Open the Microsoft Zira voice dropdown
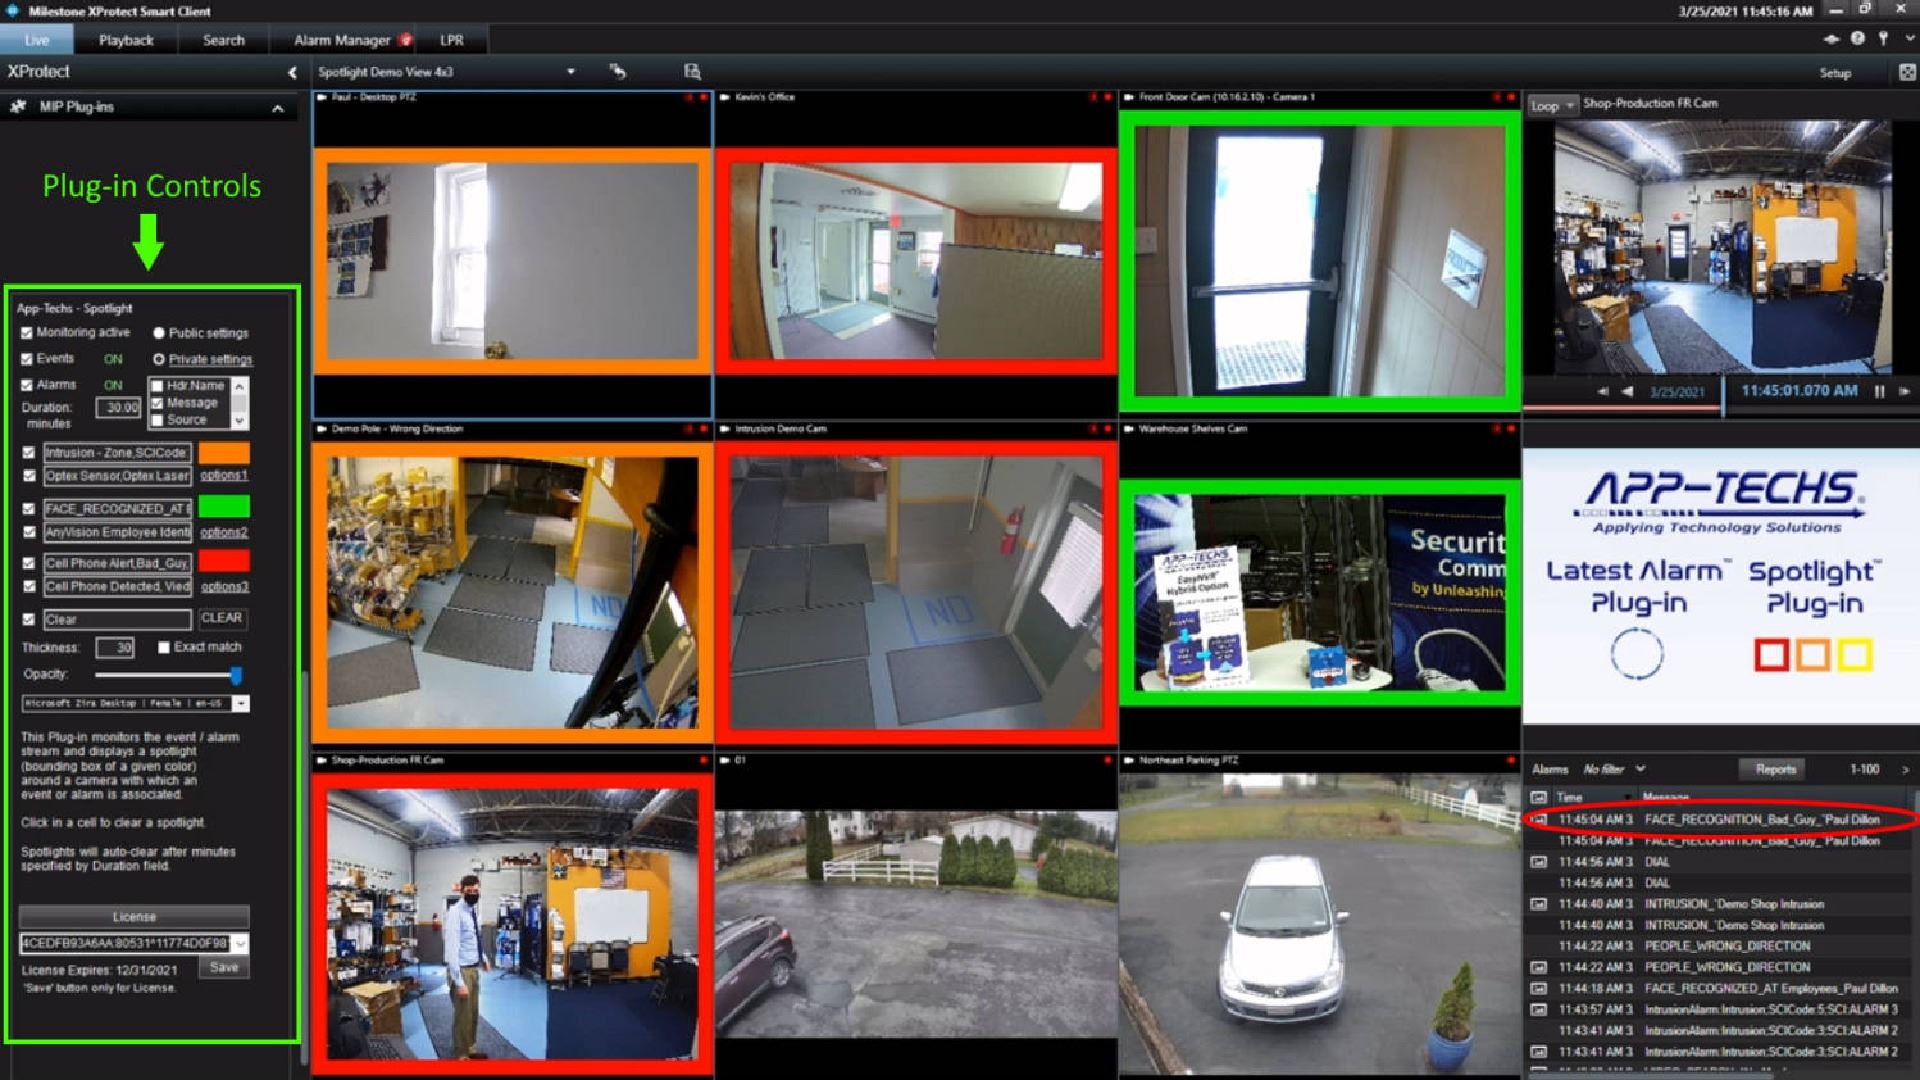1920x1080 pixels. pyautogui.click(x=241, y=704)
